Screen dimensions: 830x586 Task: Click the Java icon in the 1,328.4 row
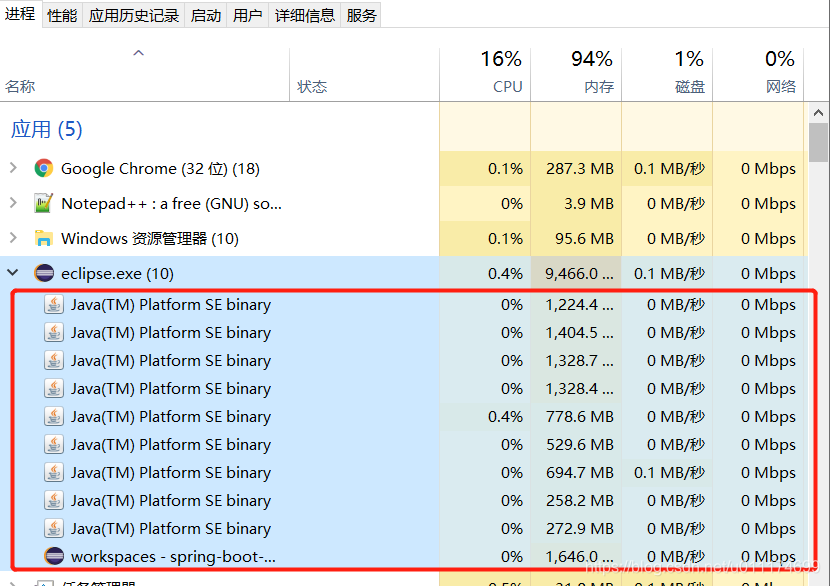[x=54, y=389]
